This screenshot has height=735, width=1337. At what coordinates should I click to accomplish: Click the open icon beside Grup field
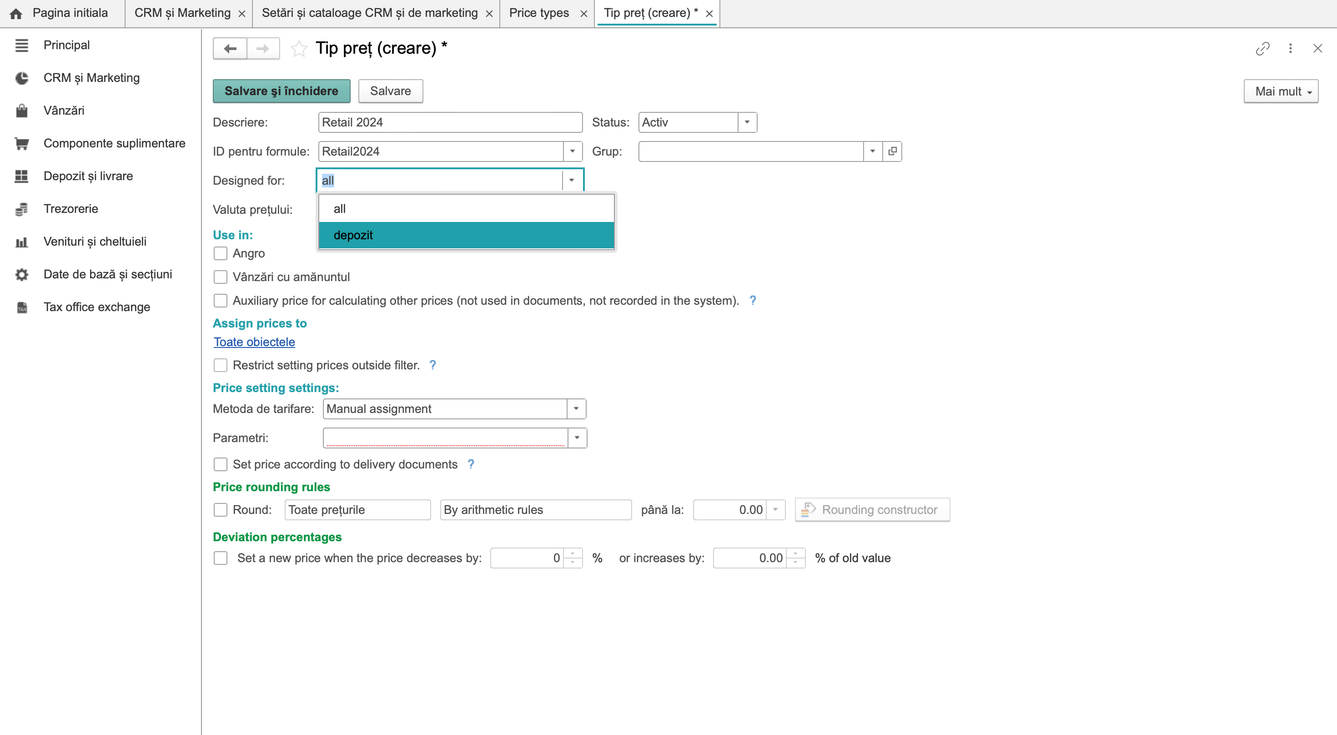[x=893, y=151]
